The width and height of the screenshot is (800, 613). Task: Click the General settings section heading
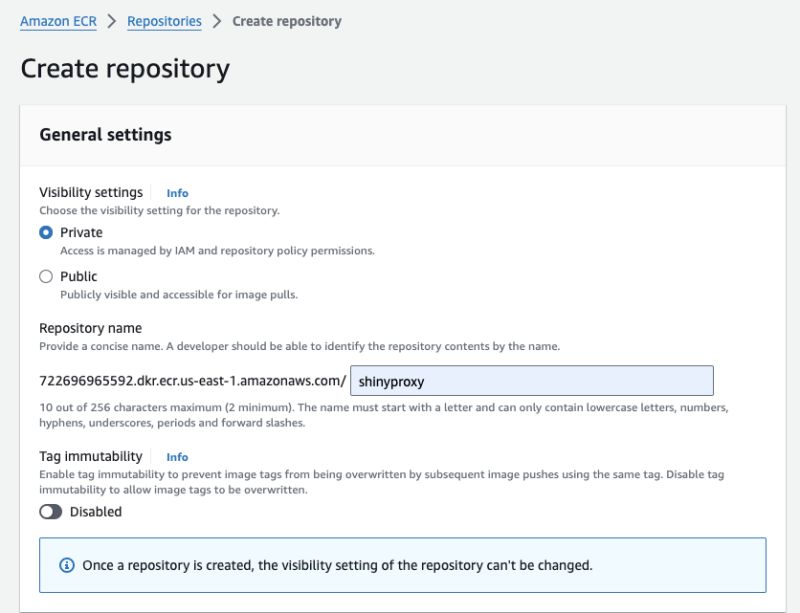click(x=105, y=136)
